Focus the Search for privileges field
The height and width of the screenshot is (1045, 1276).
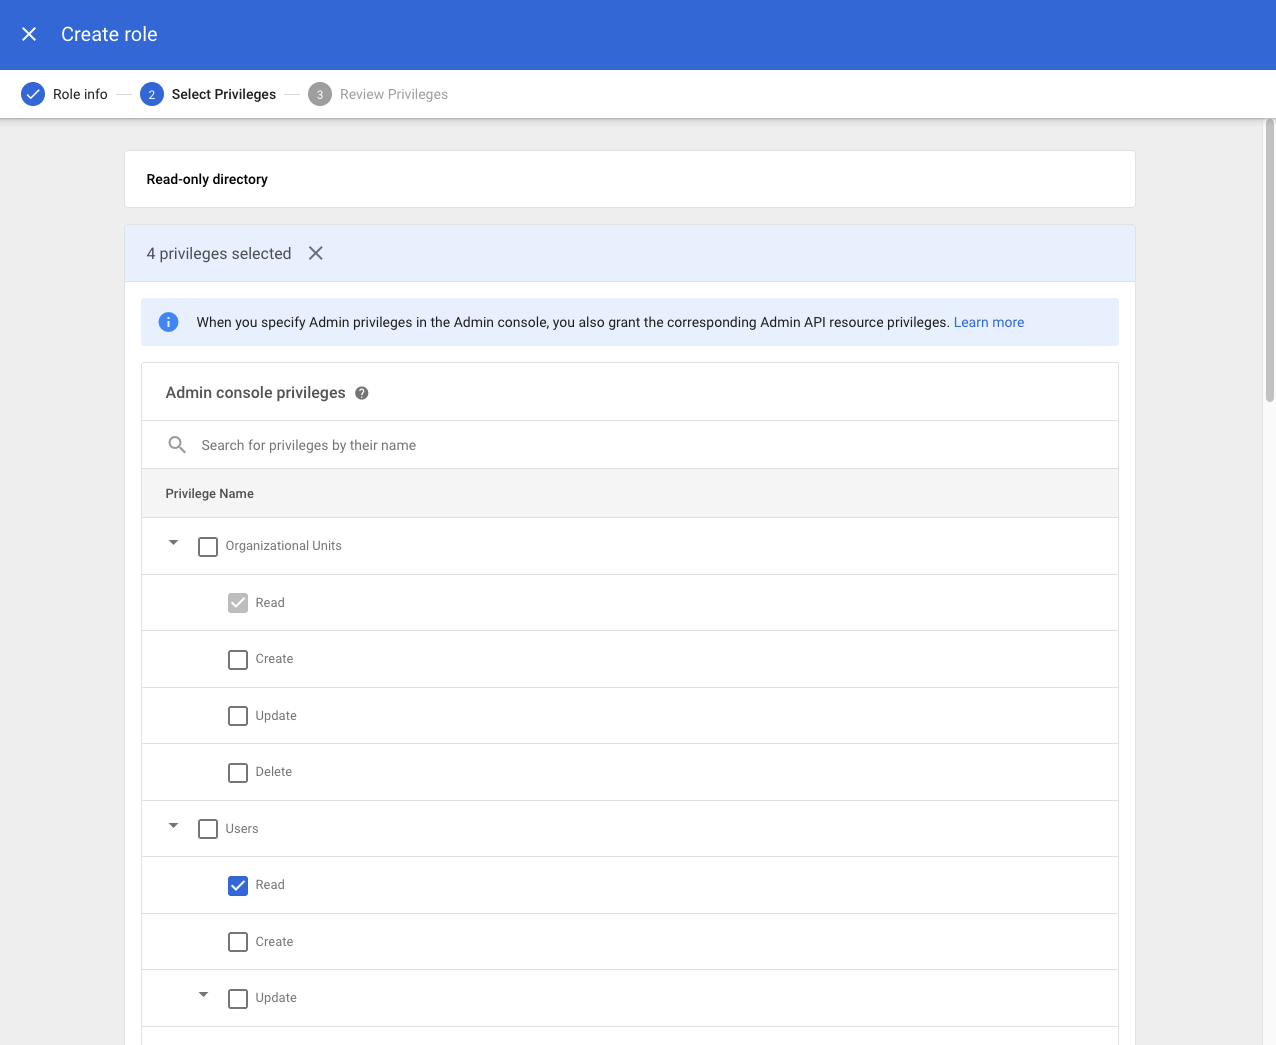point(630,445)
